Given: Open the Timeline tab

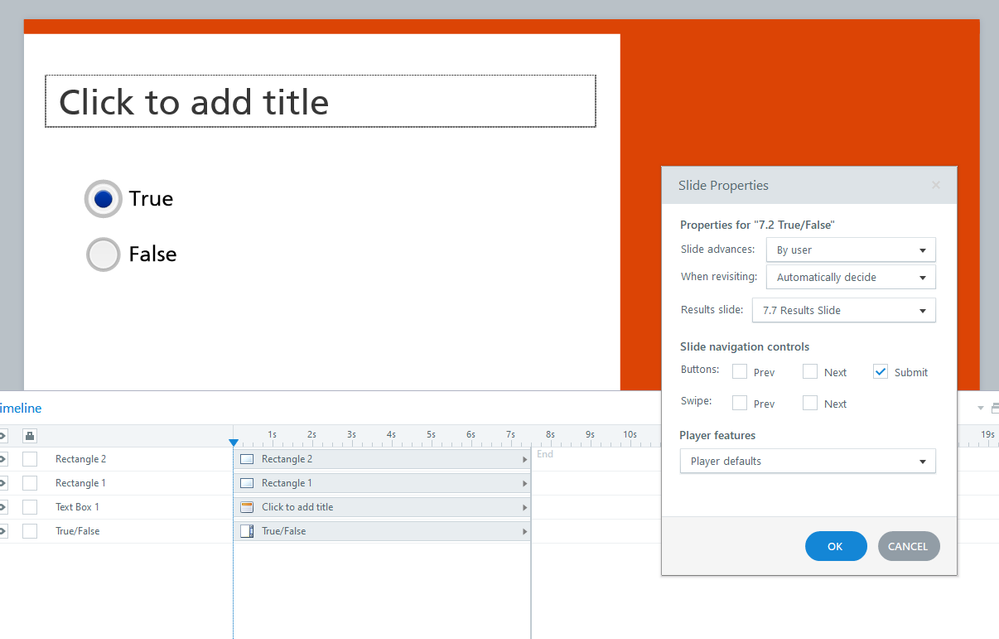Looking at the screenshot, I should pyautogui.click(x=20, y=408).
